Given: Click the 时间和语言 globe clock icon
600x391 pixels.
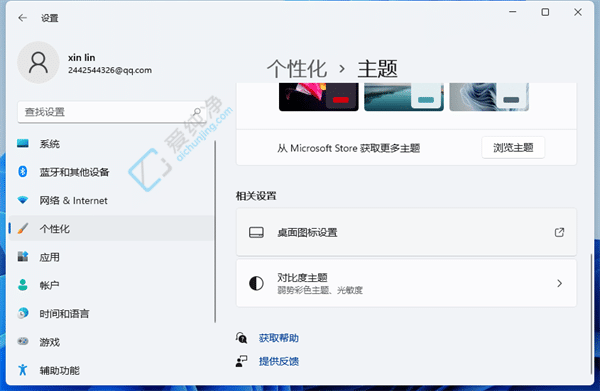Looking at the screenshot, I should 23,313.
